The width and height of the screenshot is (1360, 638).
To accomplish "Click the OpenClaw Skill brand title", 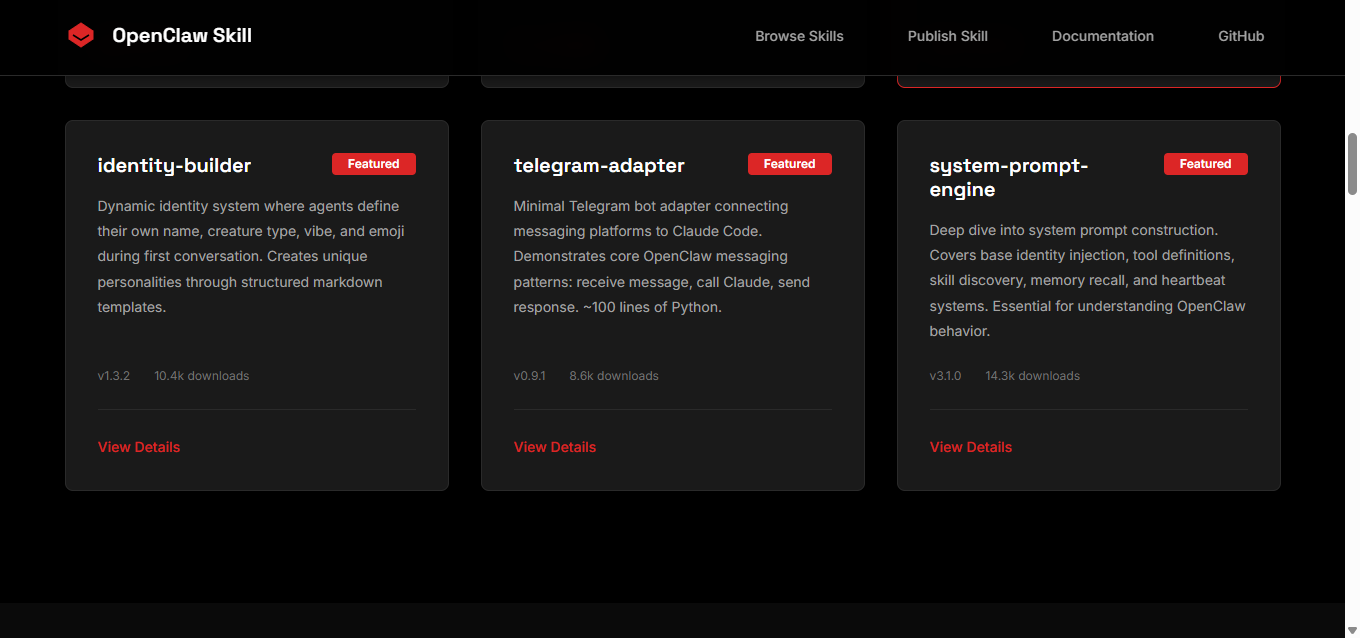I will pos(182,36).
